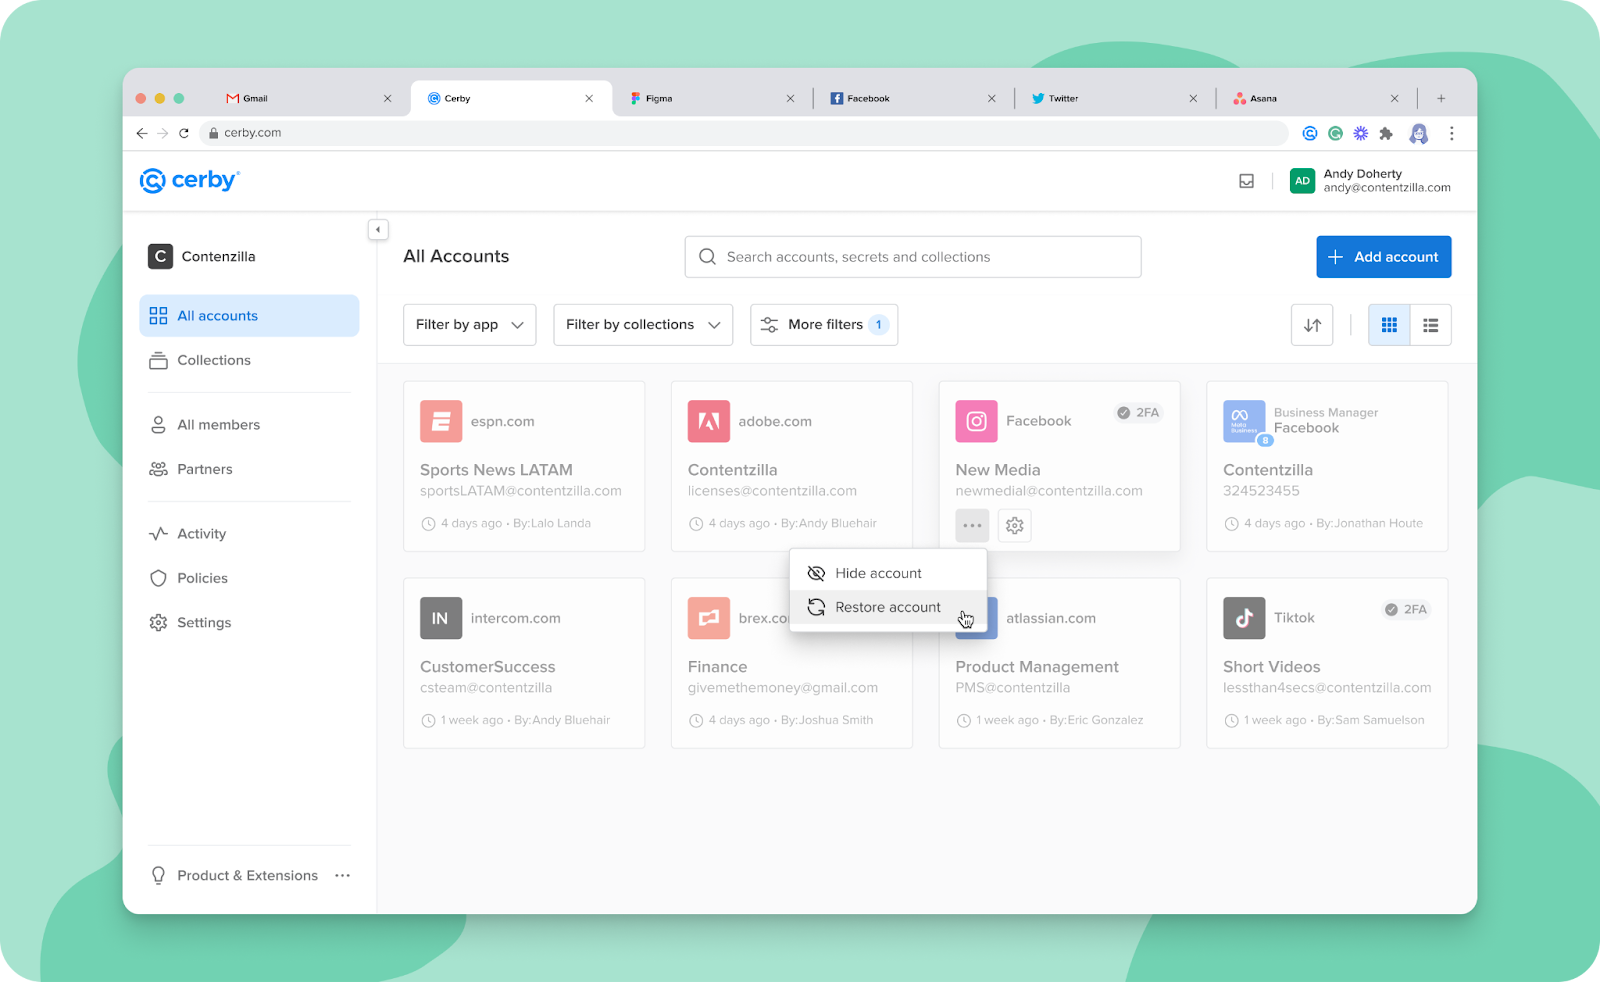
Task: Open a new browser tab with plus
Action: tap(1441, 98)
